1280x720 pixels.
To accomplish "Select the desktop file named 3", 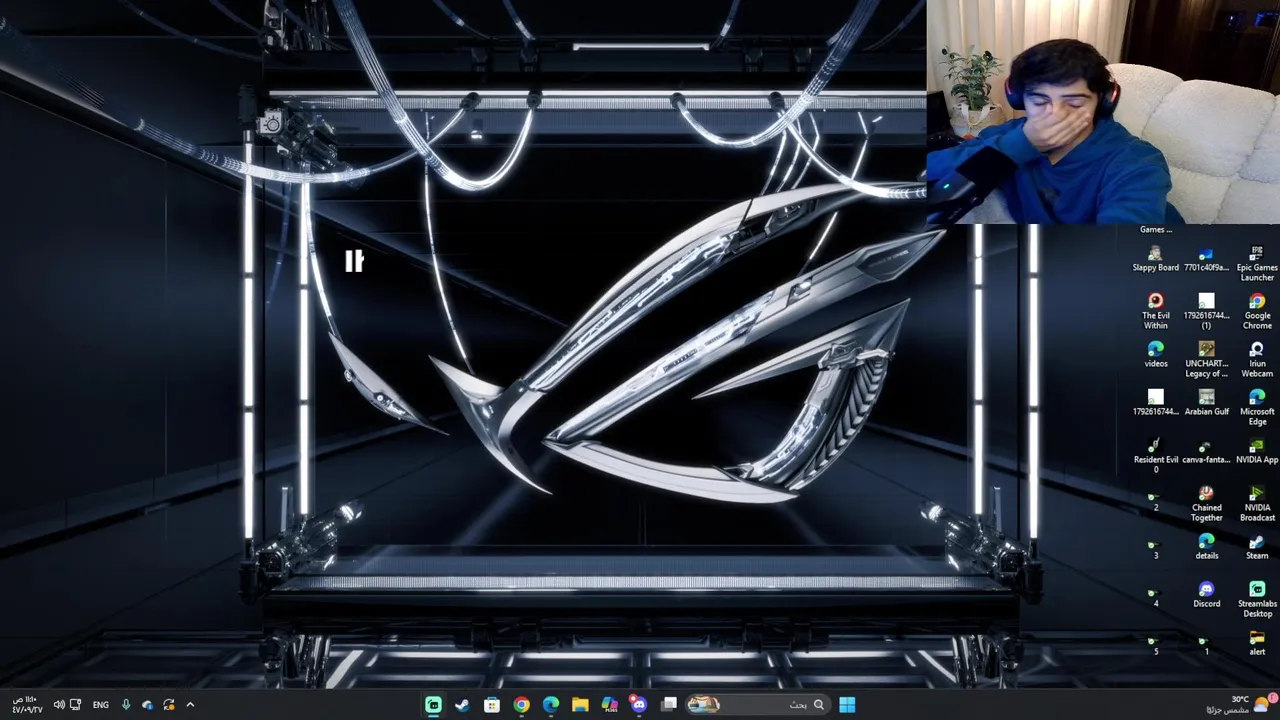I will [x=1156, y=547].
